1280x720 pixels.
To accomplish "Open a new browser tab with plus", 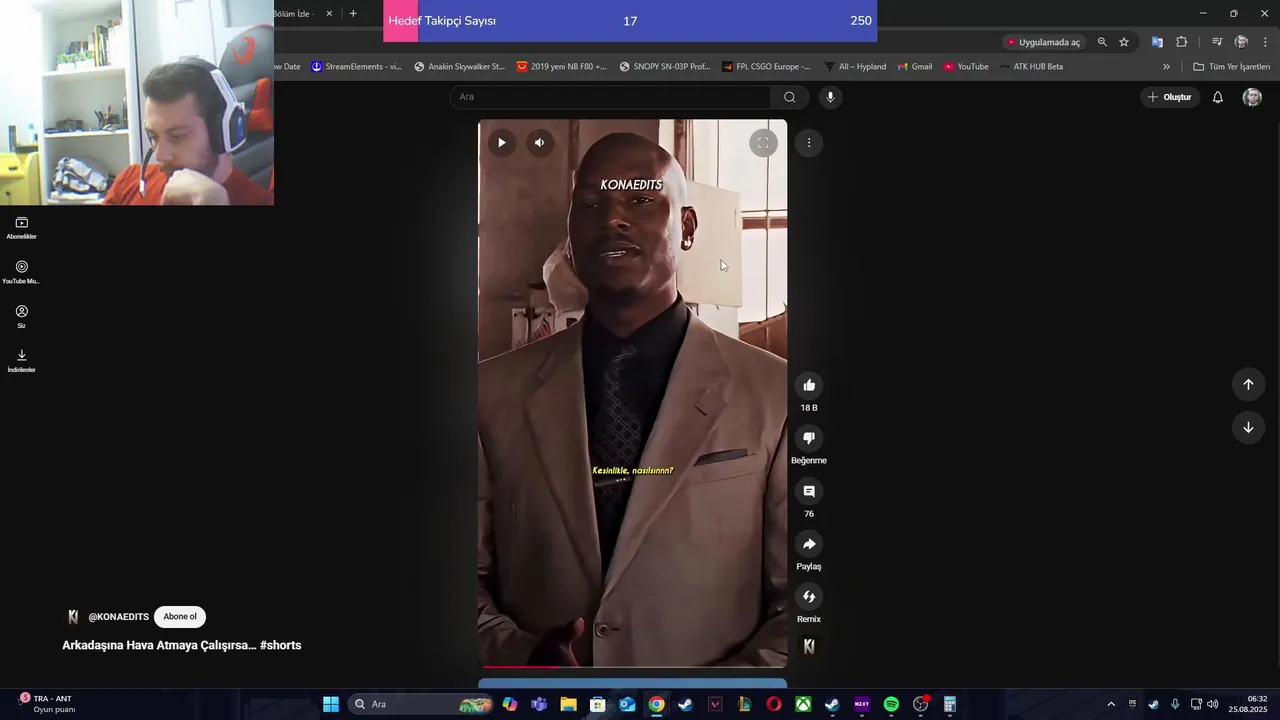I will 353,14.
